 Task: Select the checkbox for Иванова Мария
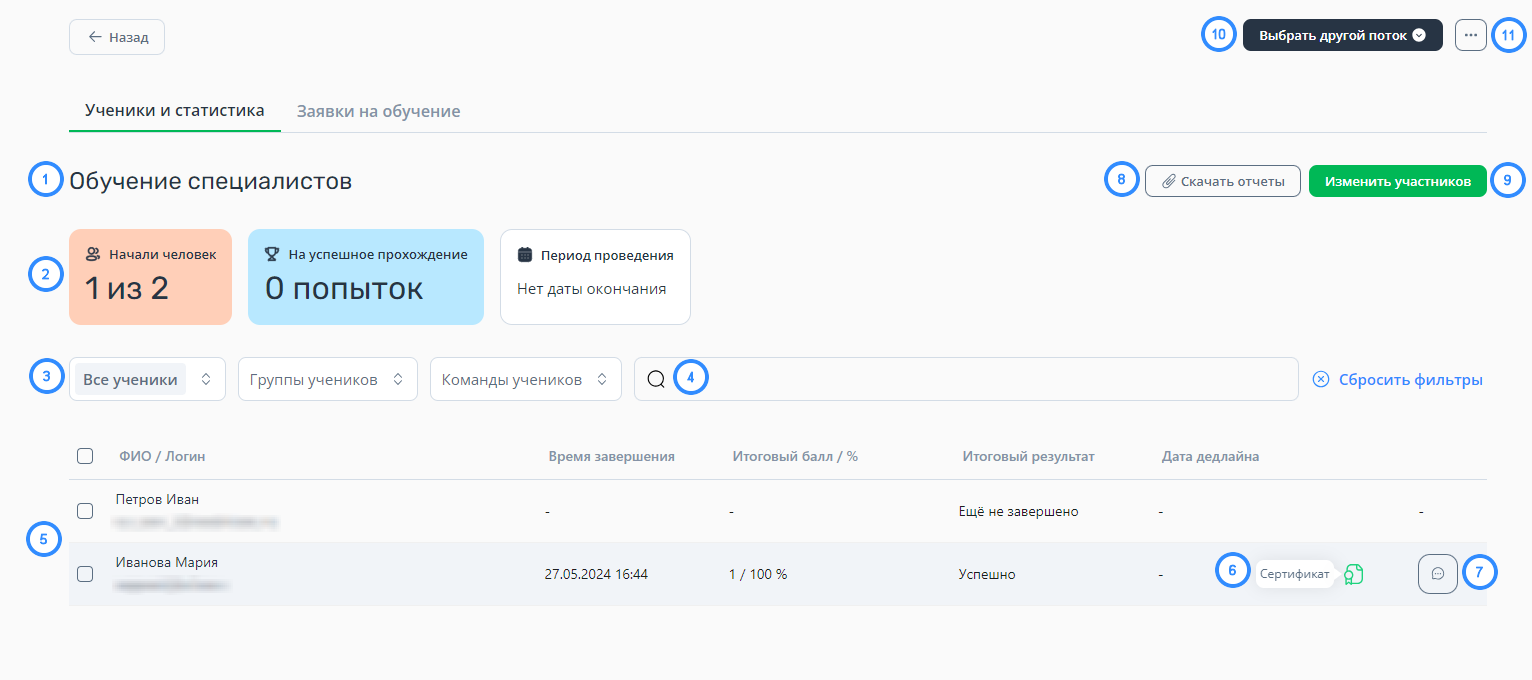[85, 574]
